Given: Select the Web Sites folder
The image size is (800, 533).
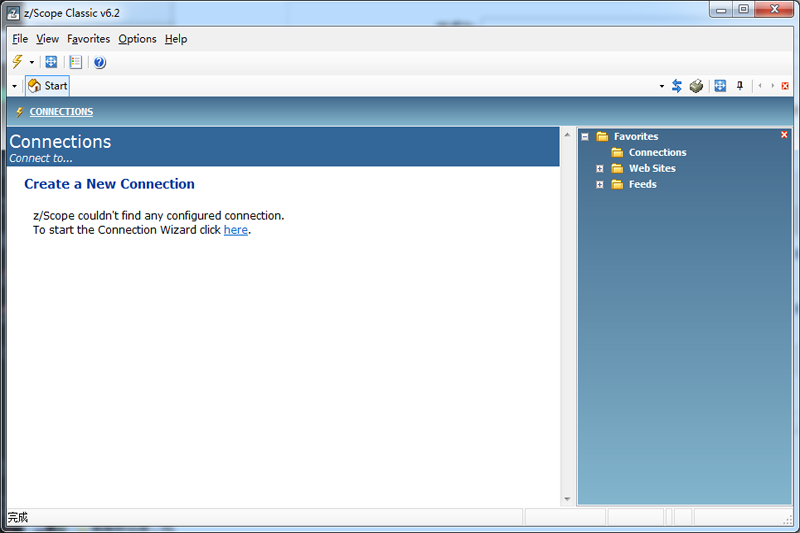Looking at the screenshot, I should 652,168.
